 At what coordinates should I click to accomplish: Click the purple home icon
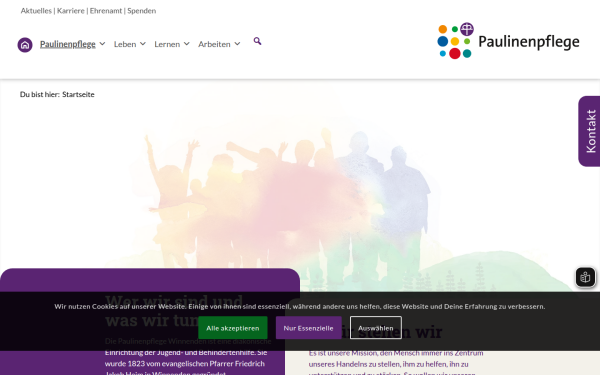pyautogui.click(x=25, y=45)
